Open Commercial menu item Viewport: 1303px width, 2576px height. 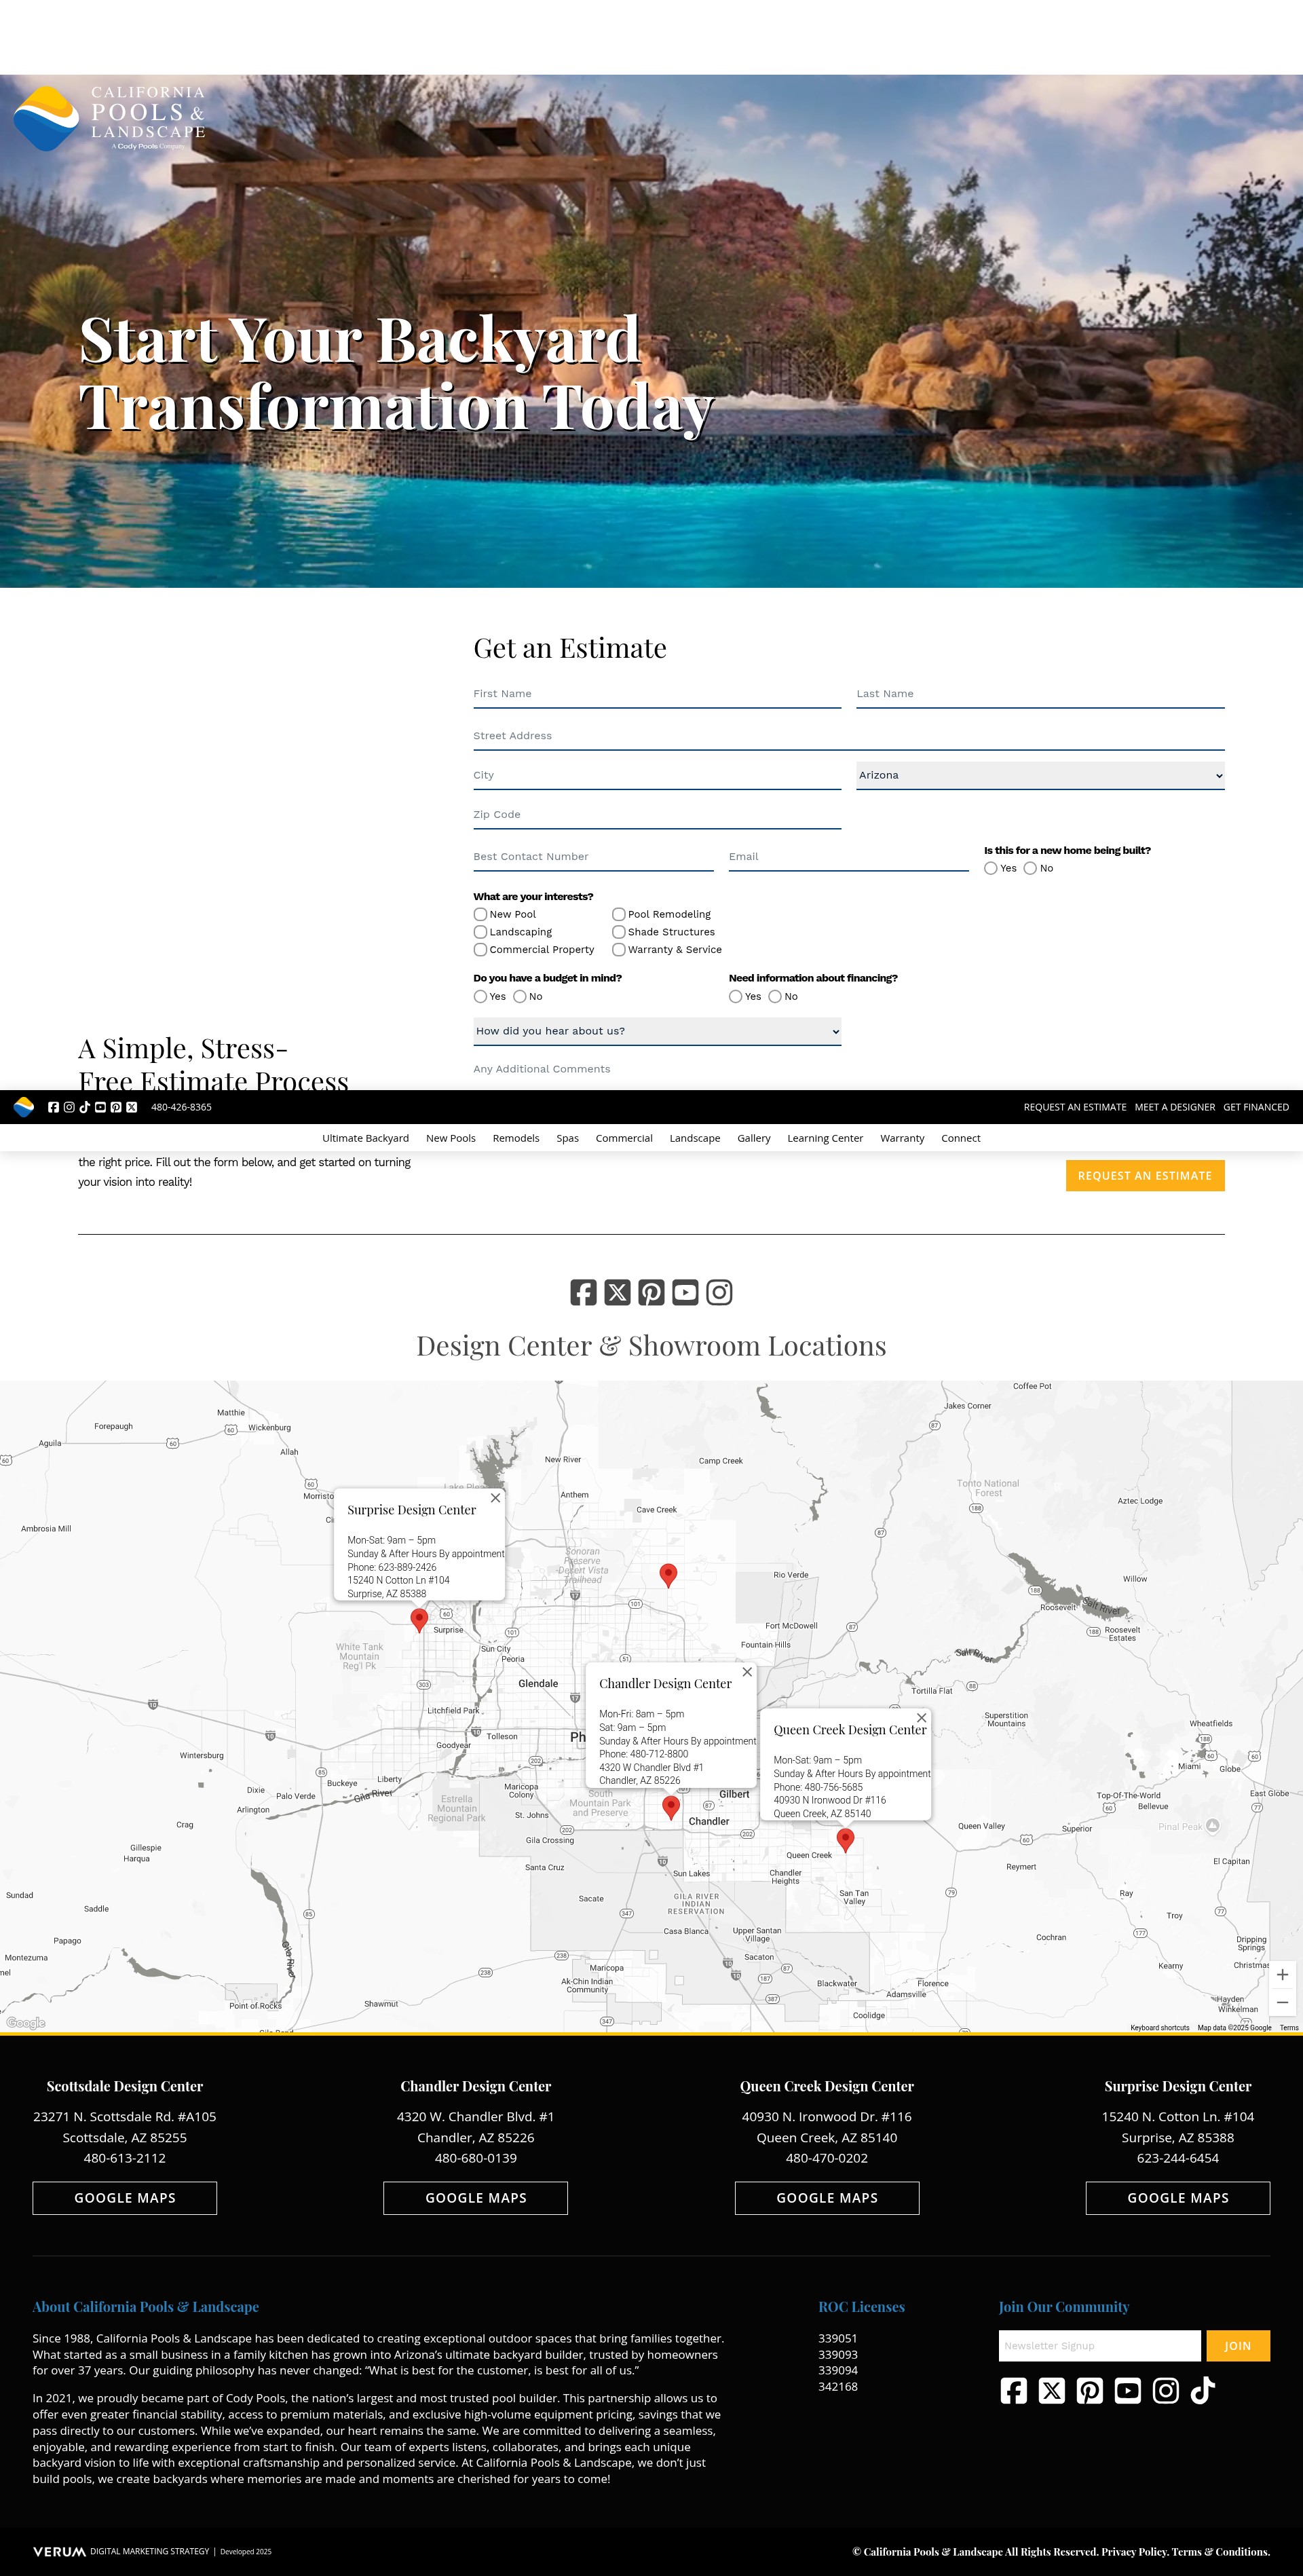(624, 1138)
